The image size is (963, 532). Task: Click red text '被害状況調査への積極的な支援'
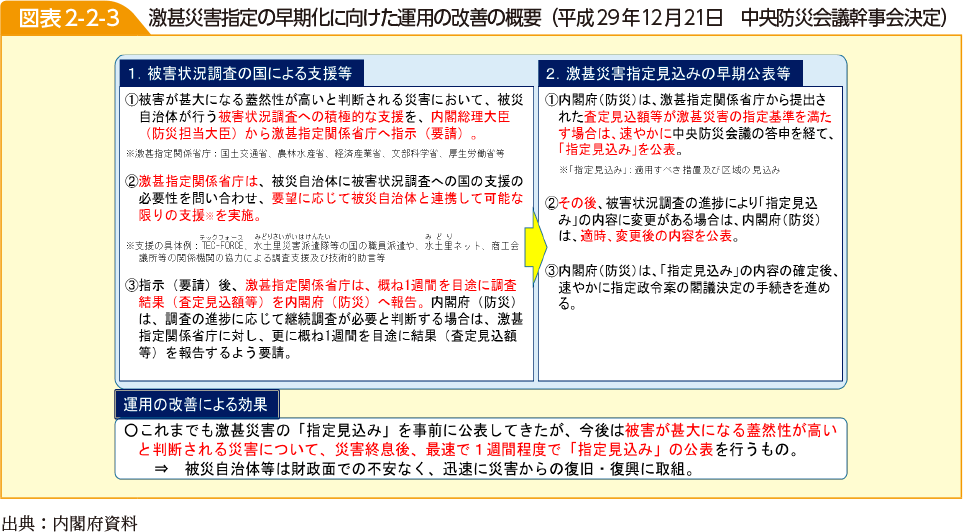[311, 117]
